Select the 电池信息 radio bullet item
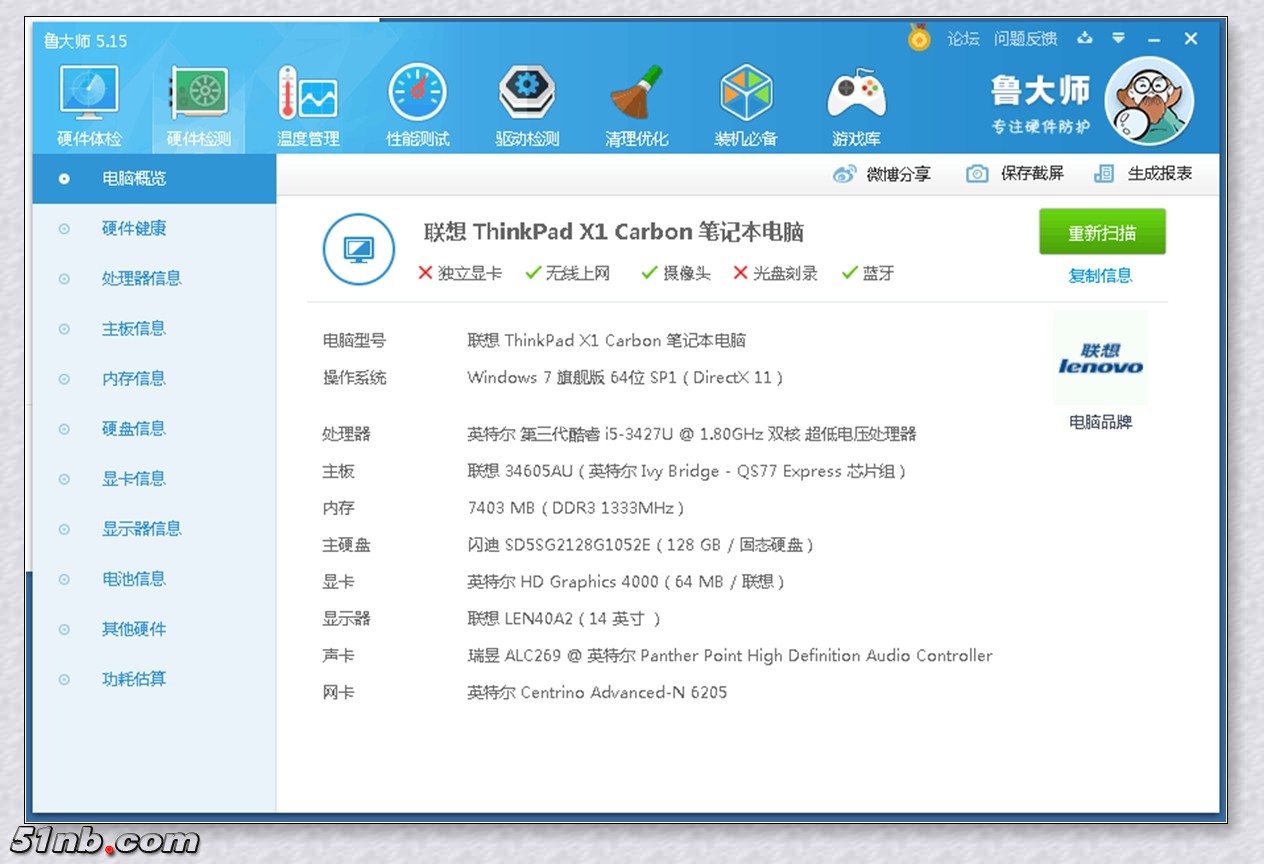The height and width of the screenshot is (864, 1264). point(65,580)
